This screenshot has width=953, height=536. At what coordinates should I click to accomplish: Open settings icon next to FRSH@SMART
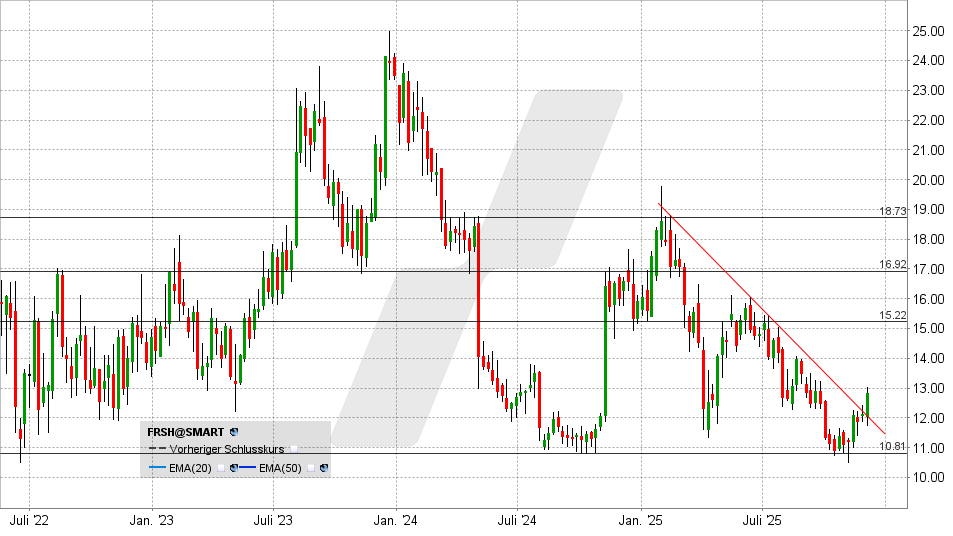[x=234, y=432]
